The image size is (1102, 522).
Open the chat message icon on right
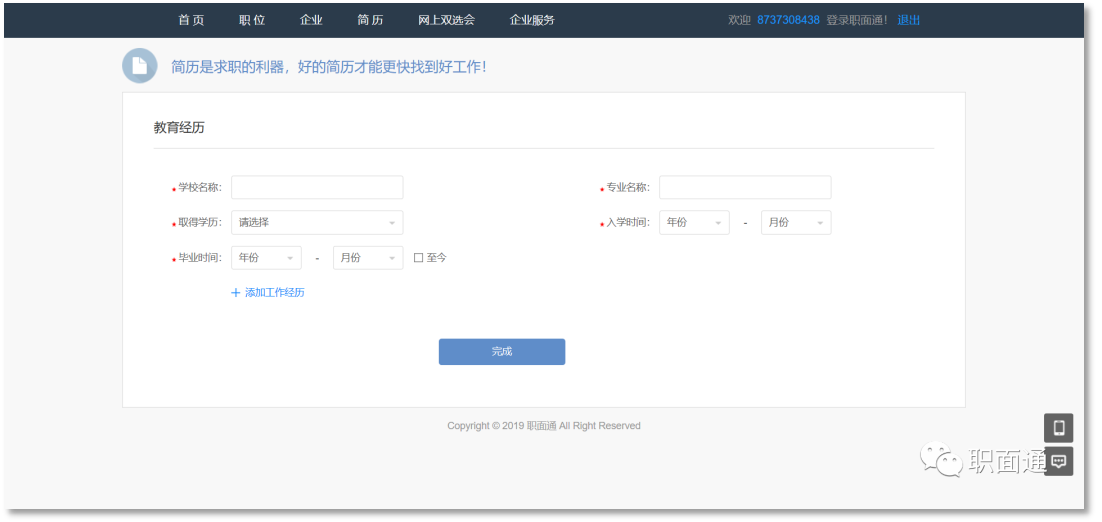(x=1058, y=461)
